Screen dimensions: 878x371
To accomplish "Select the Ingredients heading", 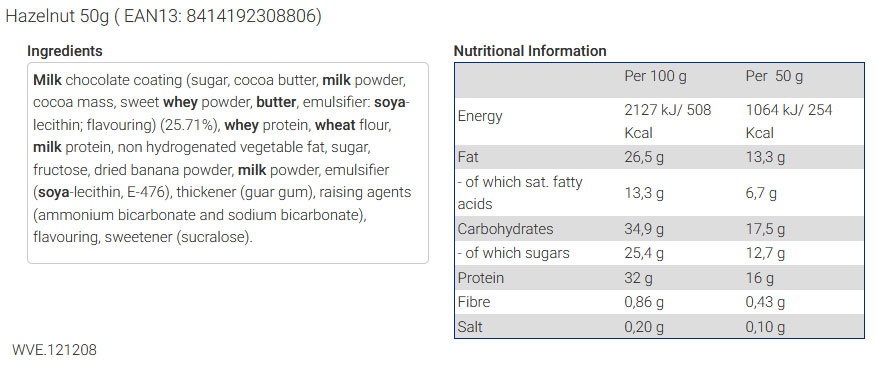I will tap(65, 51).
